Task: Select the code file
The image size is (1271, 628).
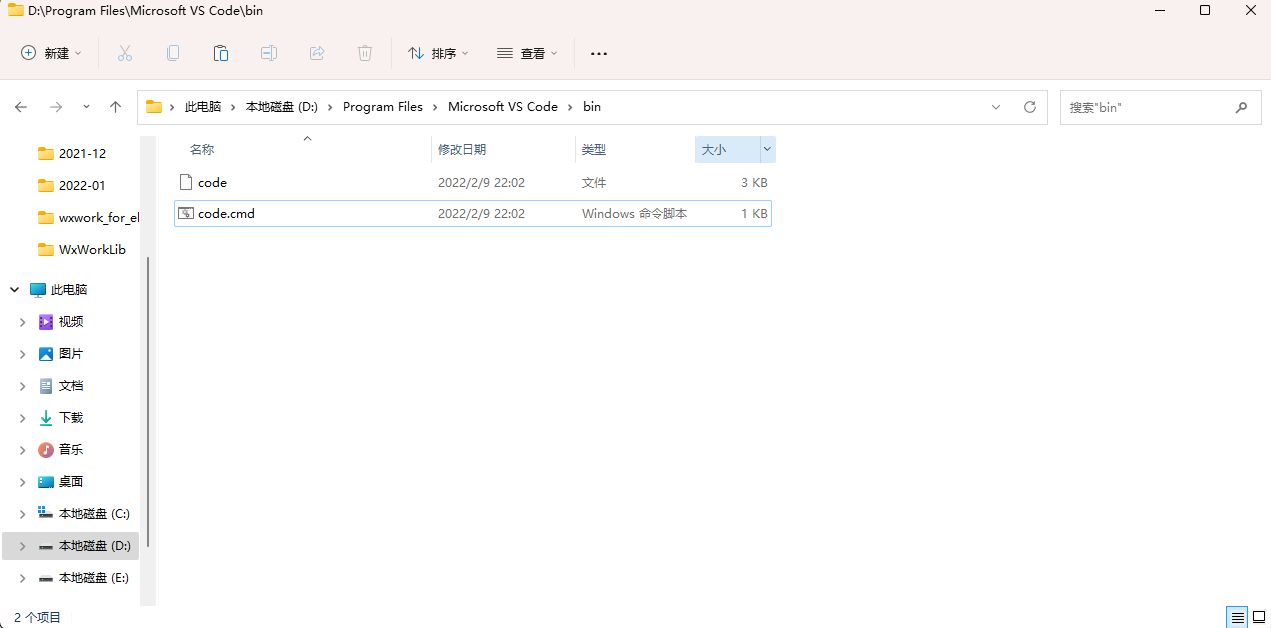Action: [473, 182]
